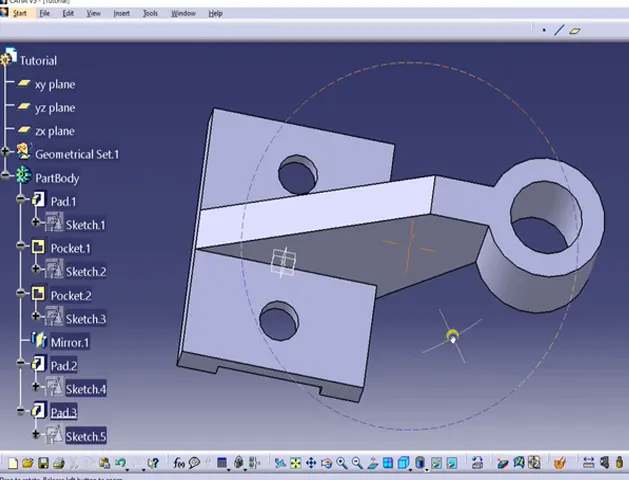This screenshot has width=629, height=480.
Task: Open the Tools menu
Action: [x=150, y=13]
